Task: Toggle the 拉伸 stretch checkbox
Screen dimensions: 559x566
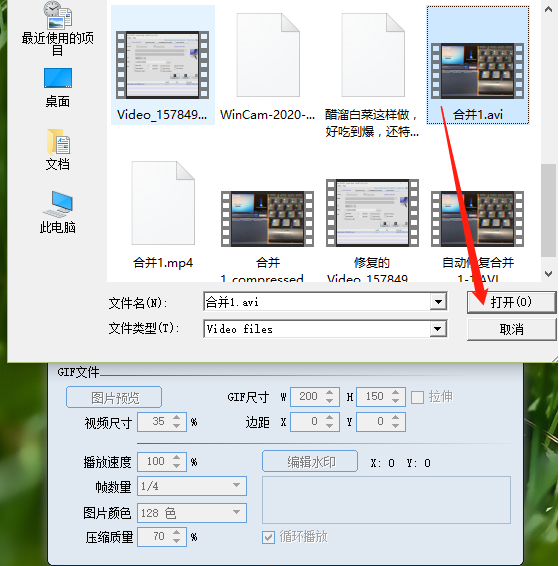Action: pos(418,397)
